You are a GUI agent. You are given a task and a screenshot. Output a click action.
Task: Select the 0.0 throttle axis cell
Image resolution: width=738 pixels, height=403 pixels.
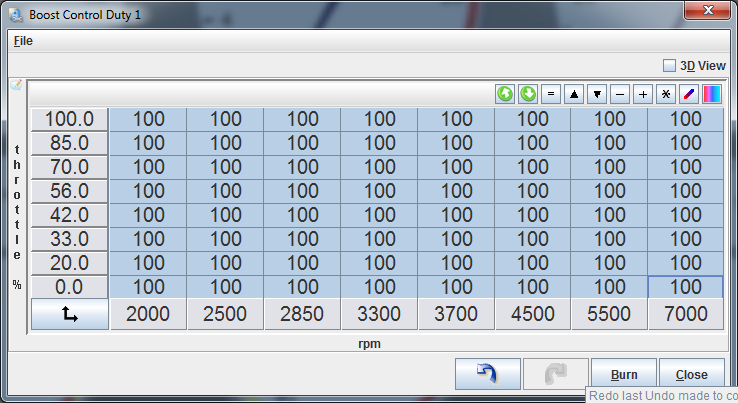(70, 287)
